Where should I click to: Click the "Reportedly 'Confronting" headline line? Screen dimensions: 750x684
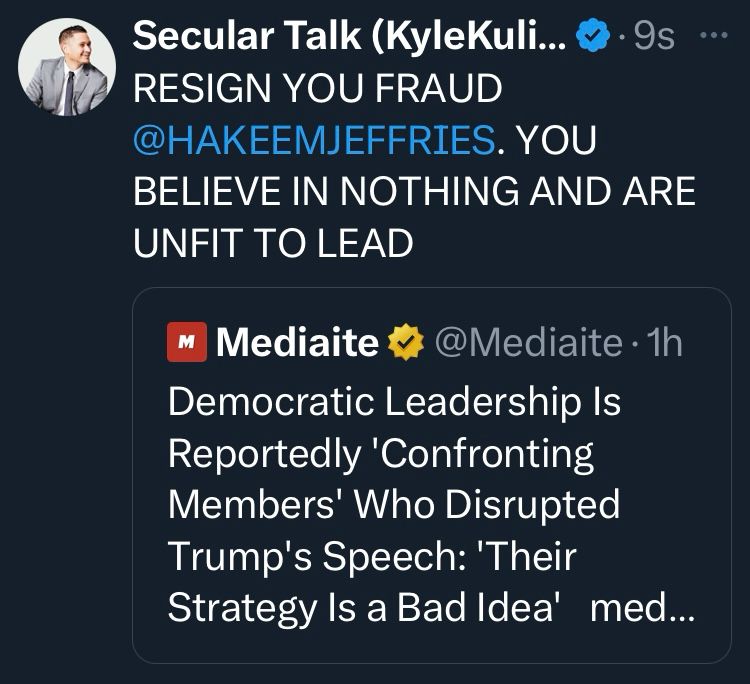(381, 454)
